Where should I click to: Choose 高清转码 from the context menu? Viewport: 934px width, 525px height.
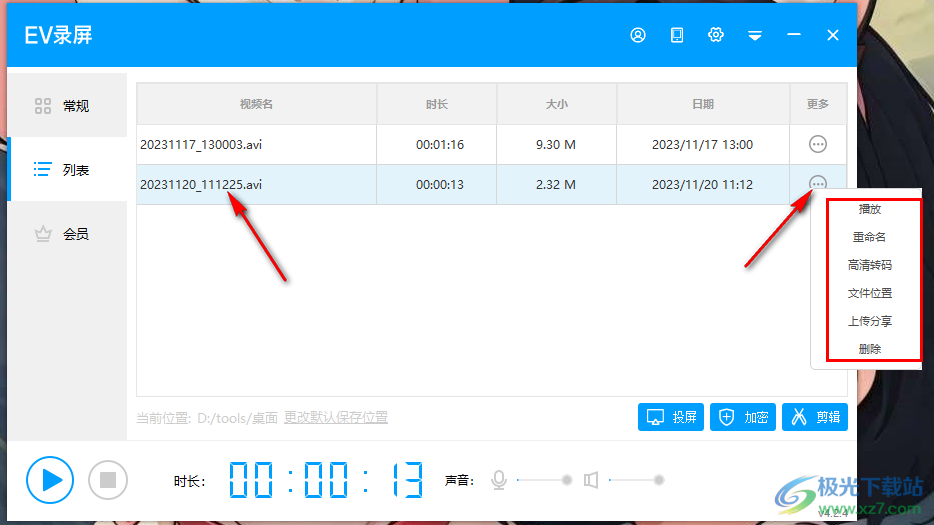tap(870, 265)
